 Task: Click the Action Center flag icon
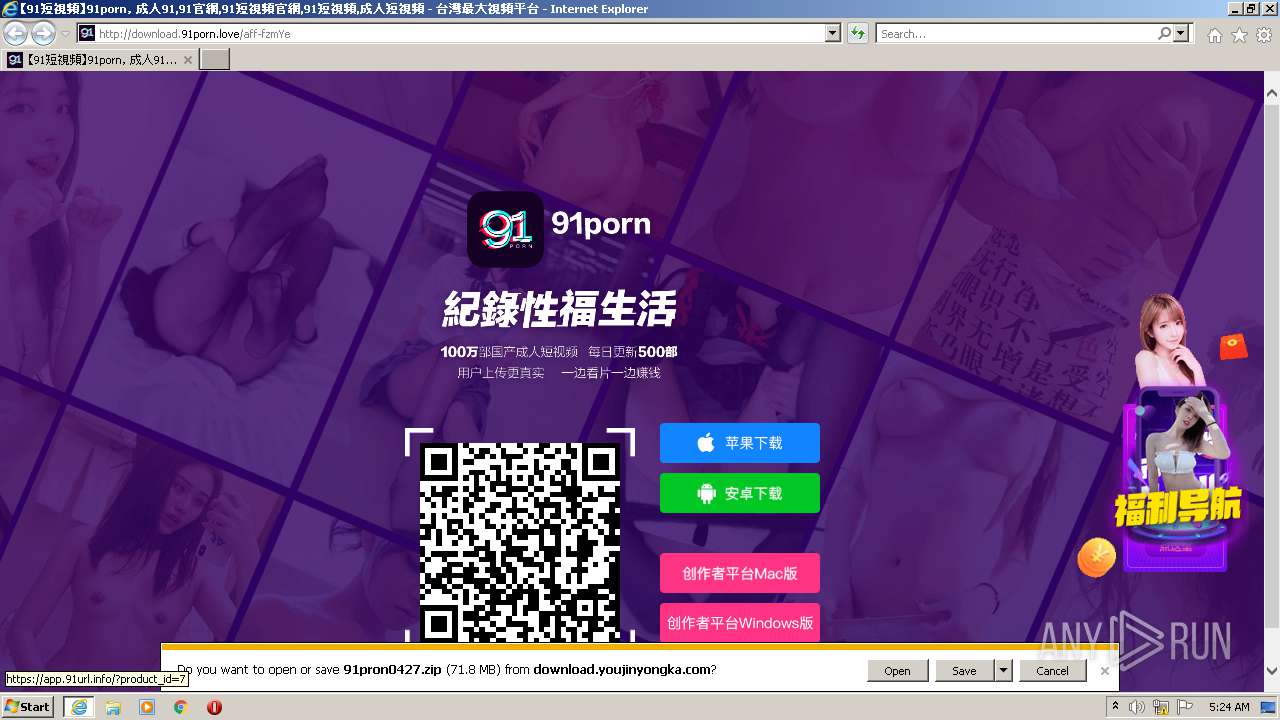pyautogui.click(x=1185, y=707)
